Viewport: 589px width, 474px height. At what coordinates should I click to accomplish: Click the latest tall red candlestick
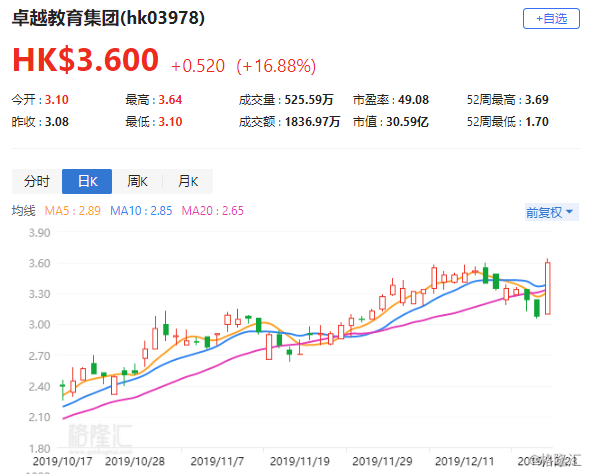(548, 288)
